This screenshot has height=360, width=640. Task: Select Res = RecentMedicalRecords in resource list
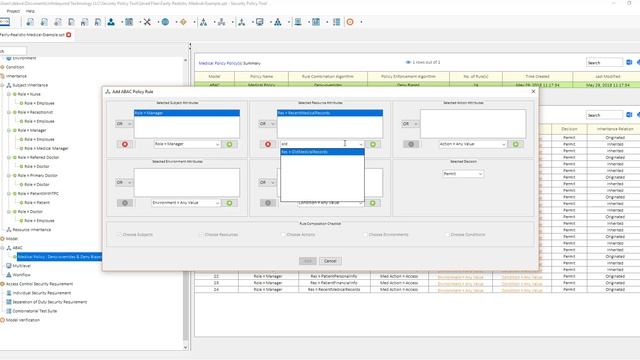coord(330,113)
